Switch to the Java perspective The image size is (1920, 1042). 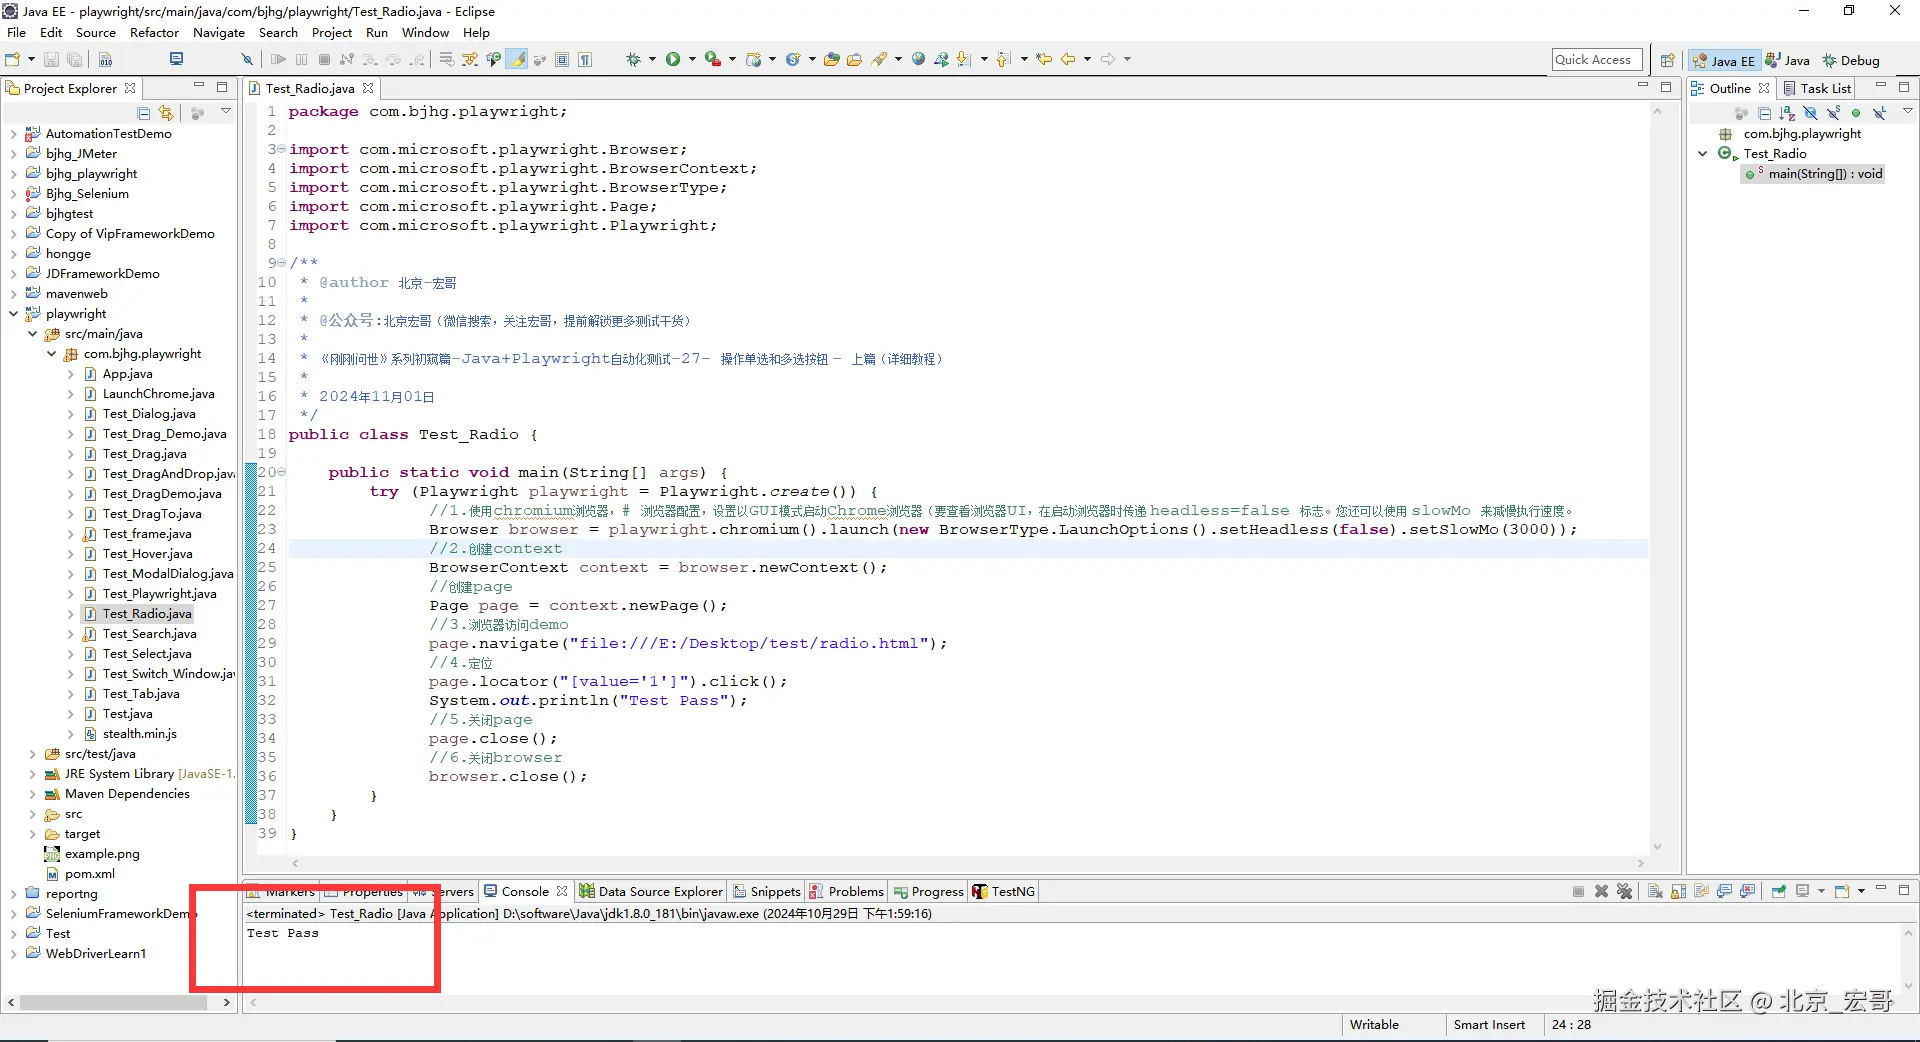(1788, 60)
